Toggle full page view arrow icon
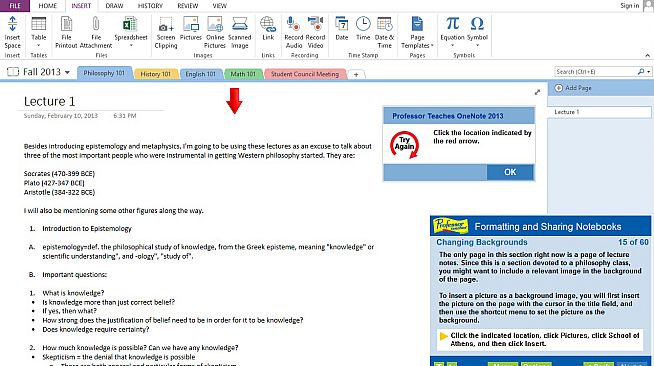The image size is (654, 366). click(537, 92)
